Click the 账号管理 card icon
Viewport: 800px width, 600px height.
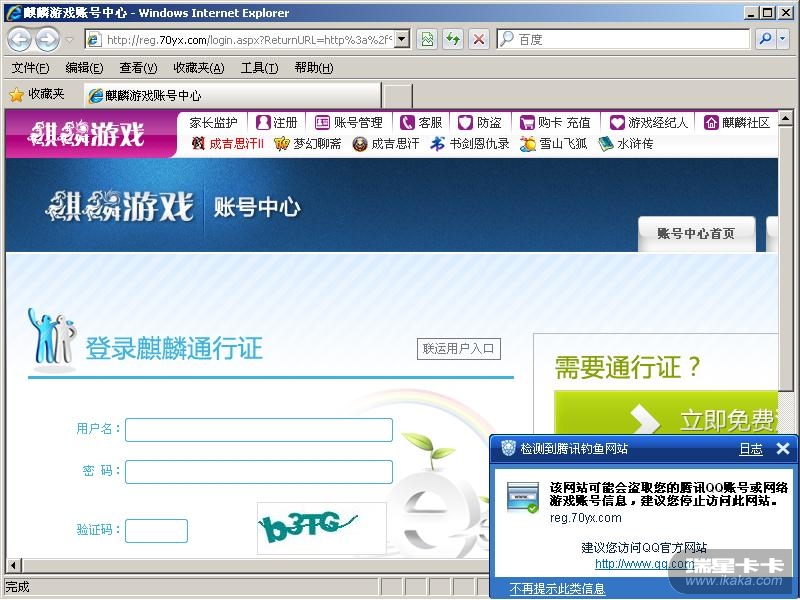point(322,122)
